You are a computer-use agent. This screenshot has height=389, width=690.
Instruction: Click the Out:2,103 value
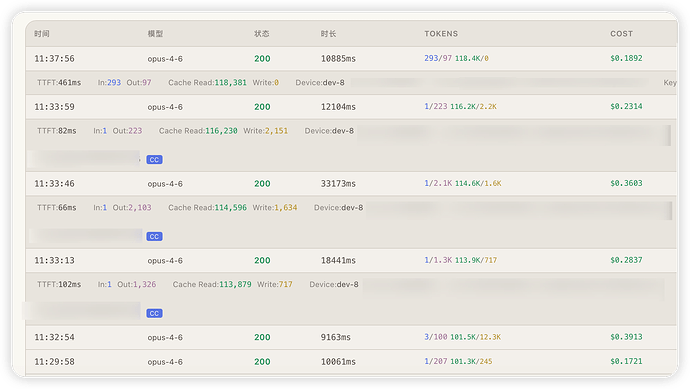[x=132, y=208]
